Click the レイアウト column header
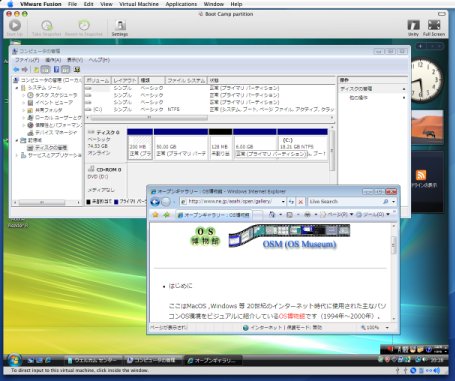Viewport: 455px width, 381px height. point(124,80)
